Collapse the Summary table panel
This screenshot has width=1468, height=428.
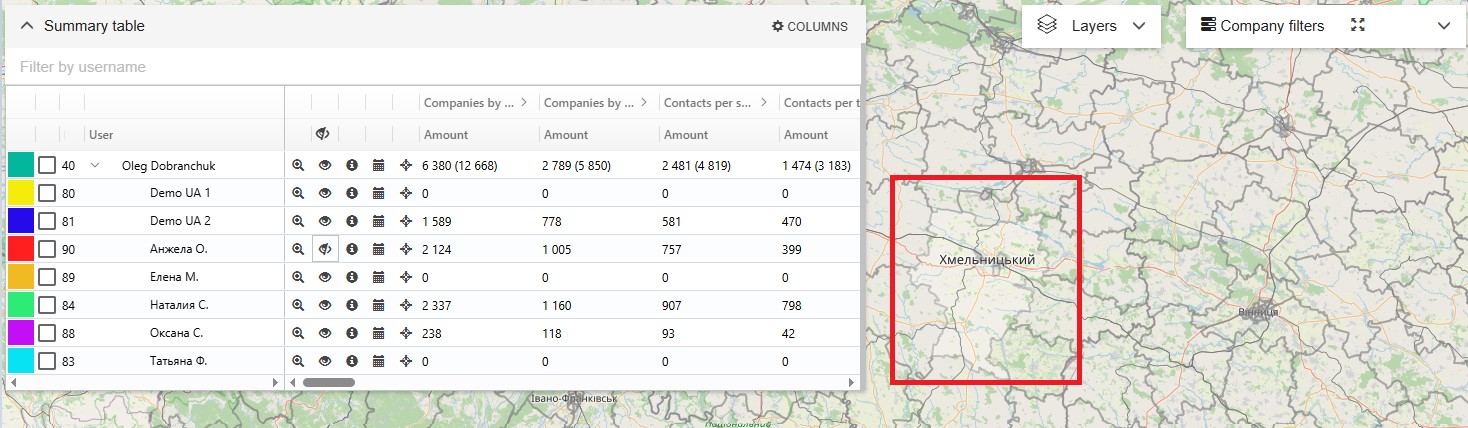pyautogui.click(x=27, y=26)
